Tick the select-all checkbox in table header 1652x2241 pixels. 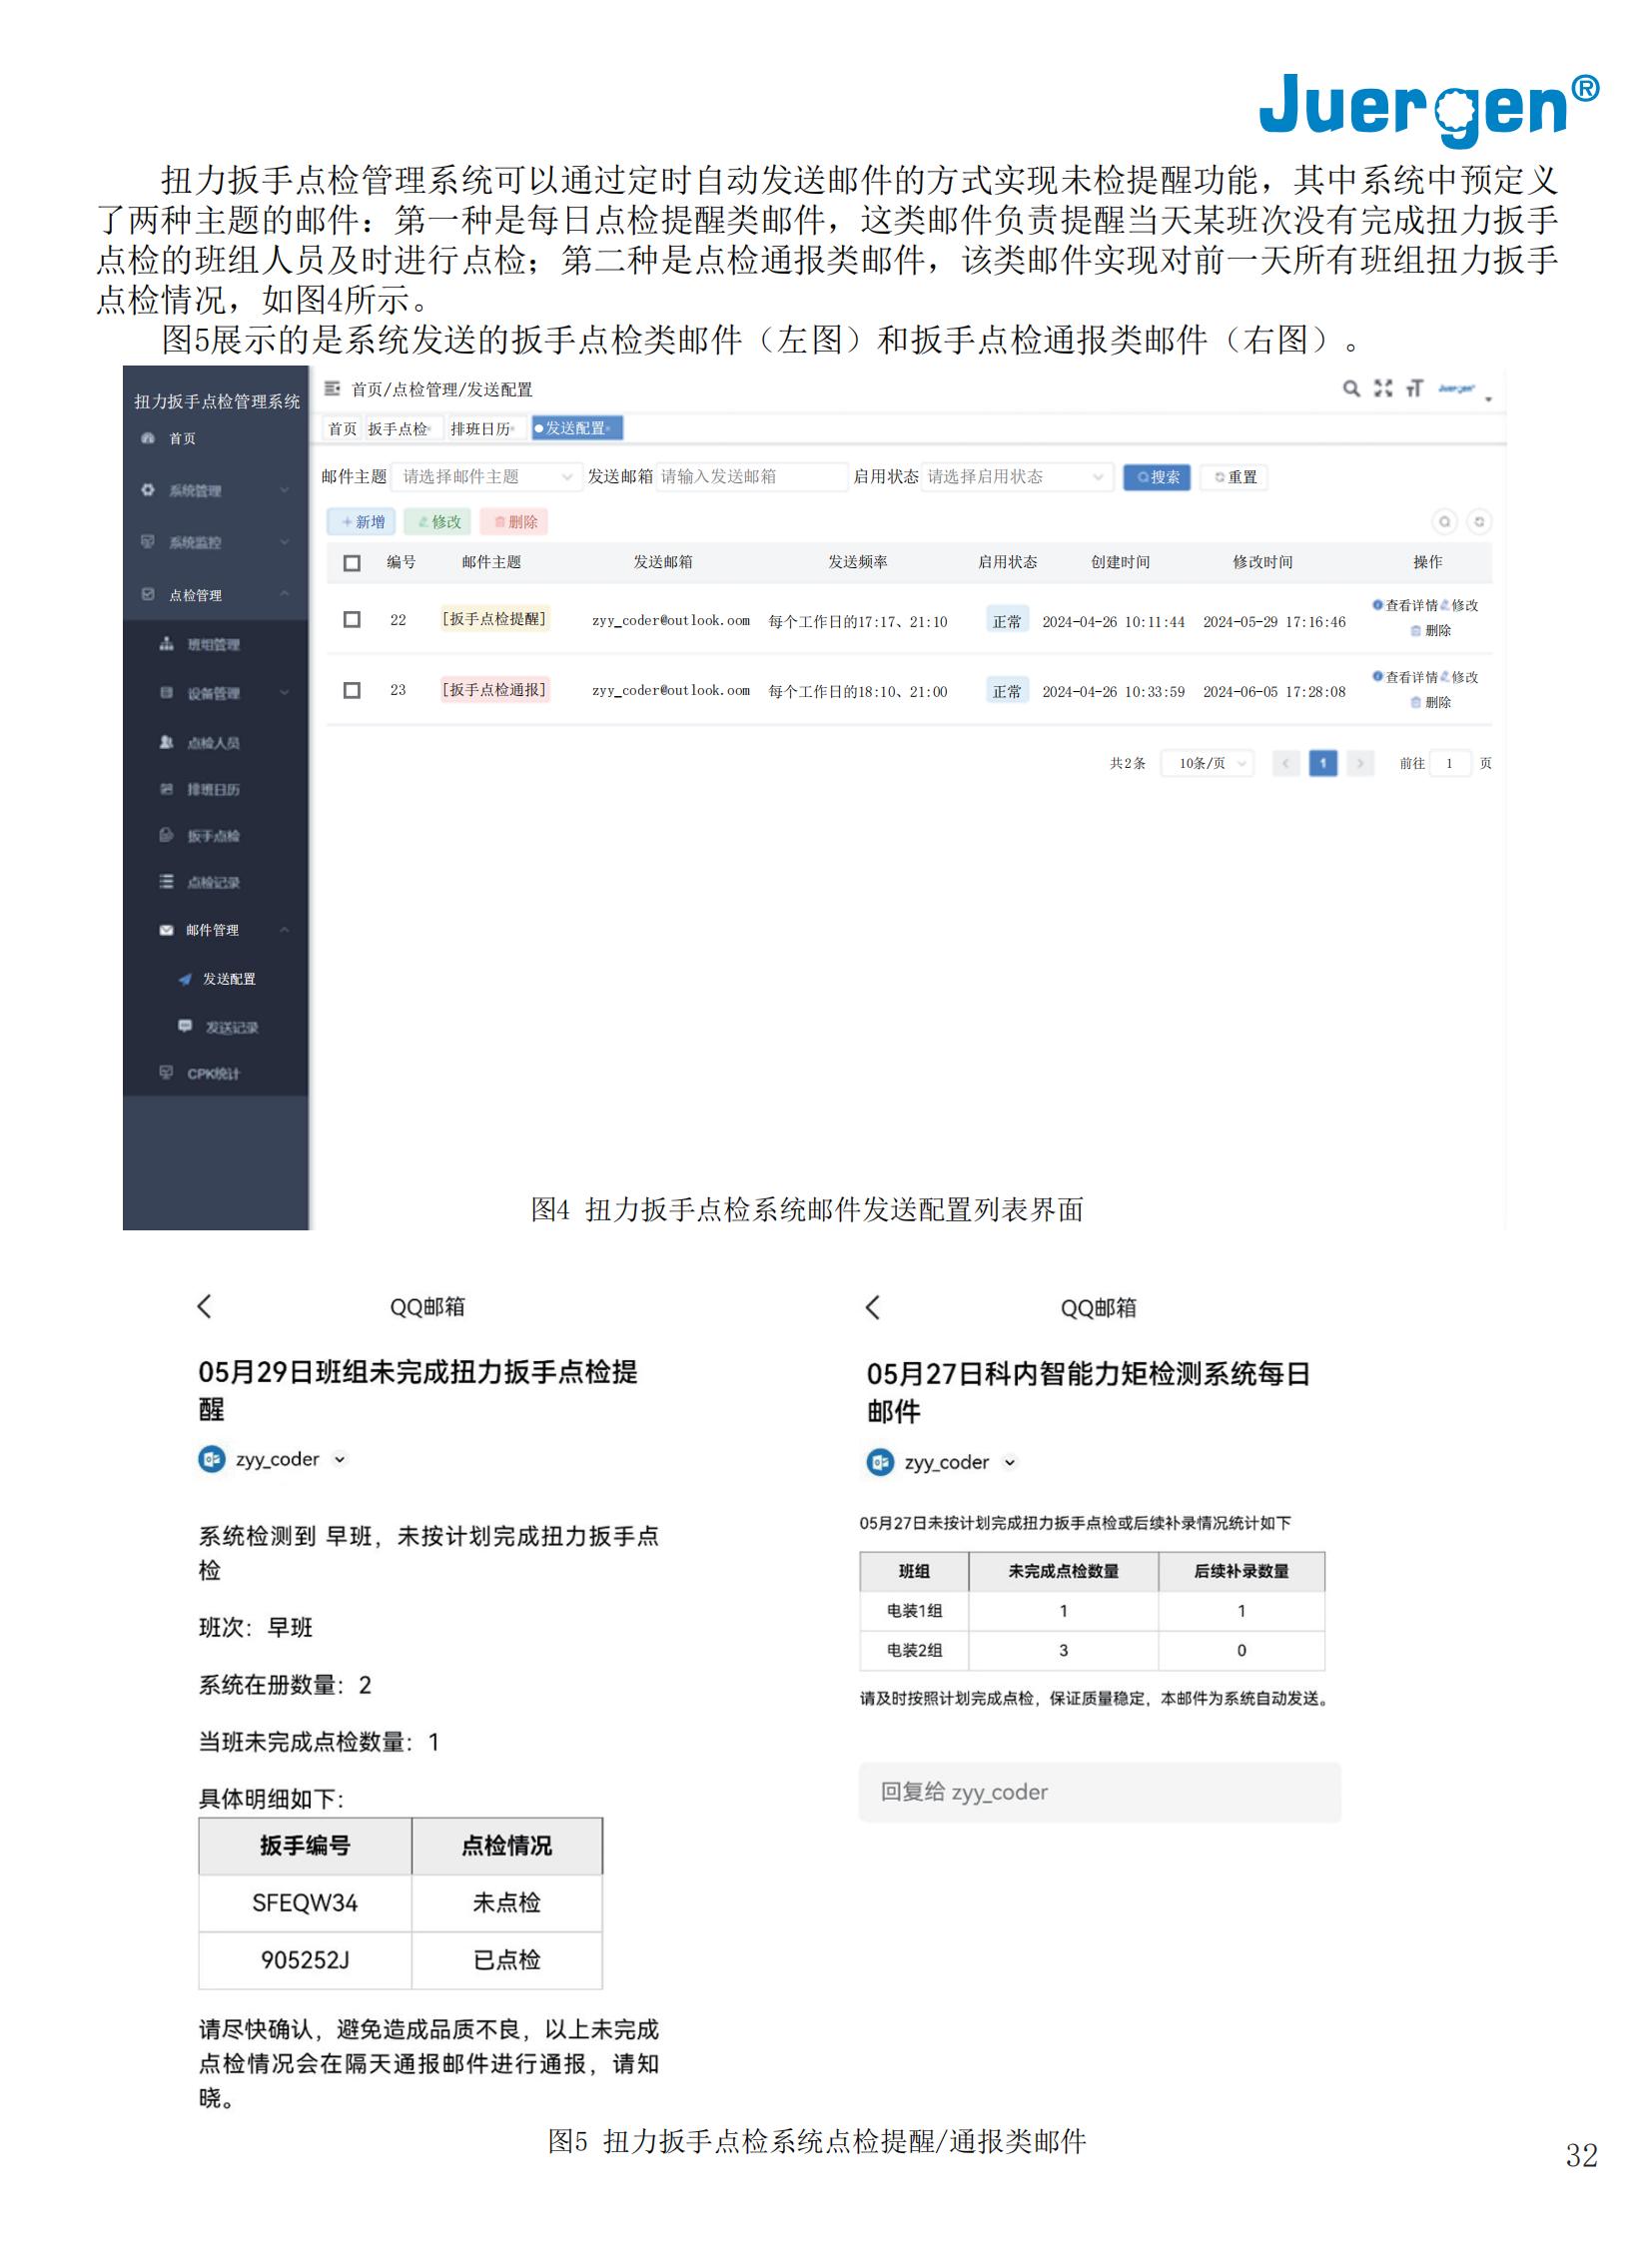click(352, 563)
